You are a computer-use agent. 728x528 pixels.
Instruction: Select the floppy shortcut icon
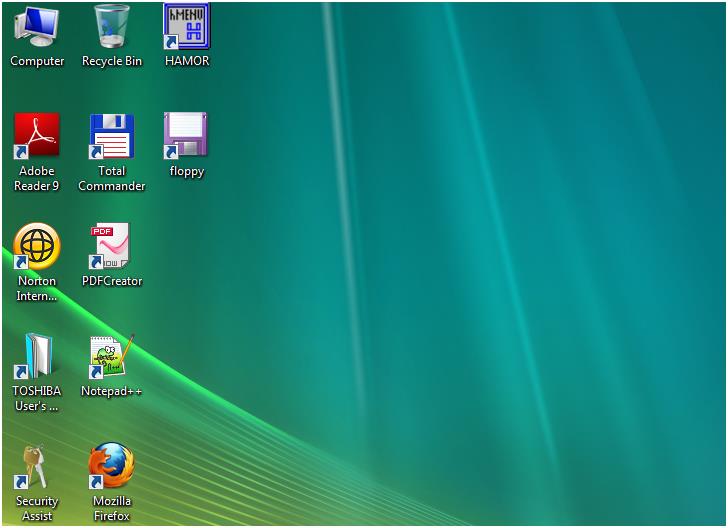click(186, 135)
